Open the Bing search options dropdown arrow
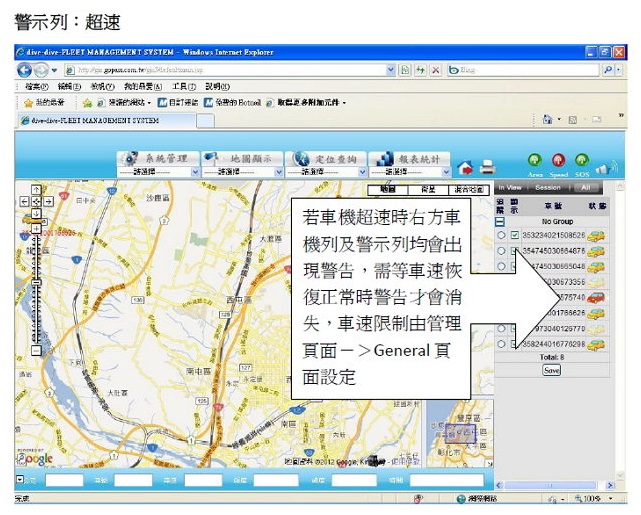641x515 pixels. (619, 70)
